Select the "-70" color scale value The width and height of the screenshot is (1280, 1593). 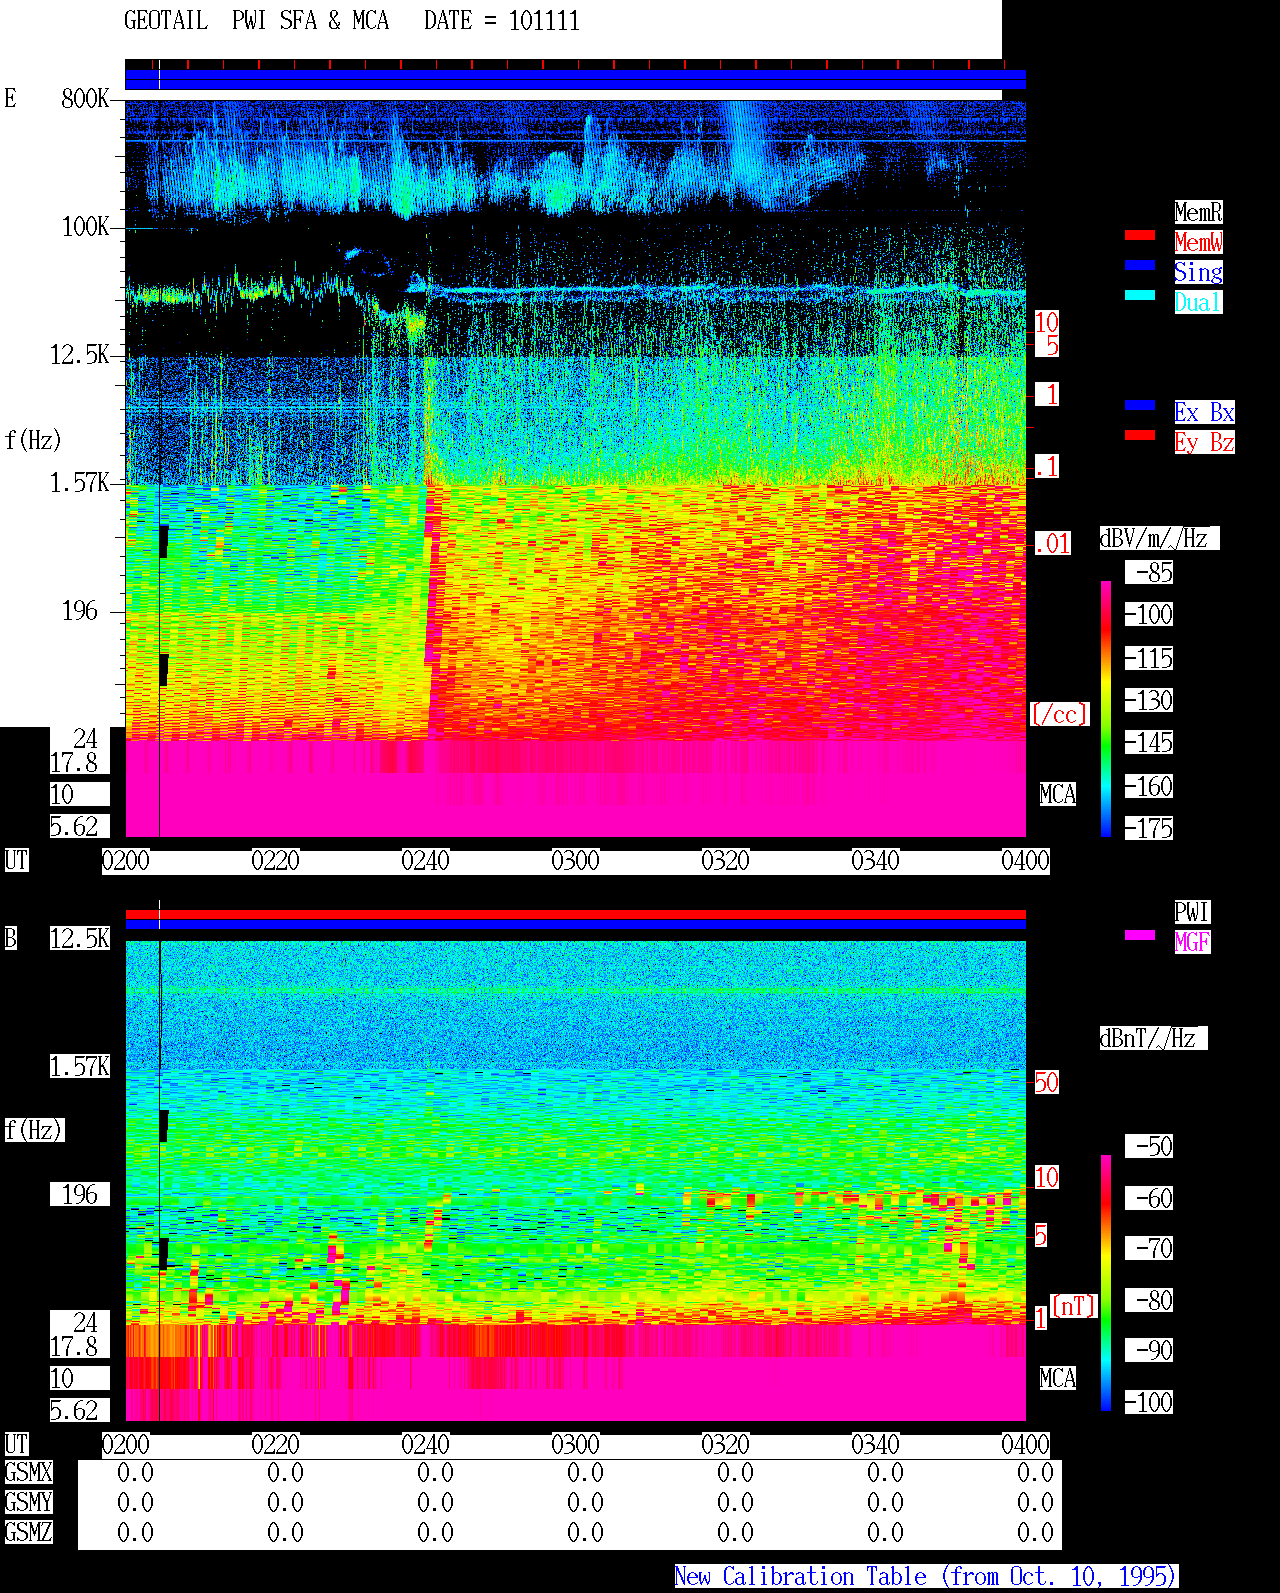[1150, 1248]
